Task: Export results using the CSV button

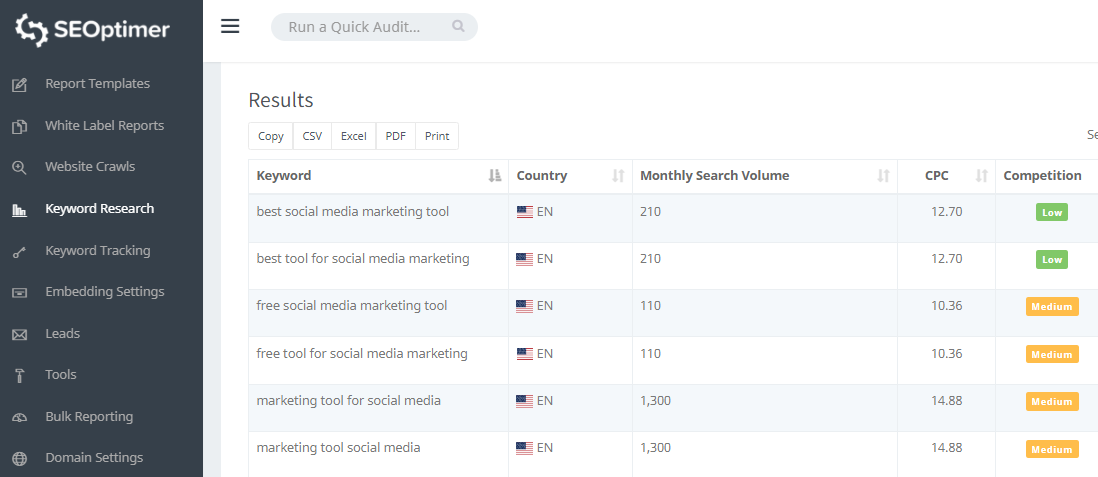Action: pos(312,136)
